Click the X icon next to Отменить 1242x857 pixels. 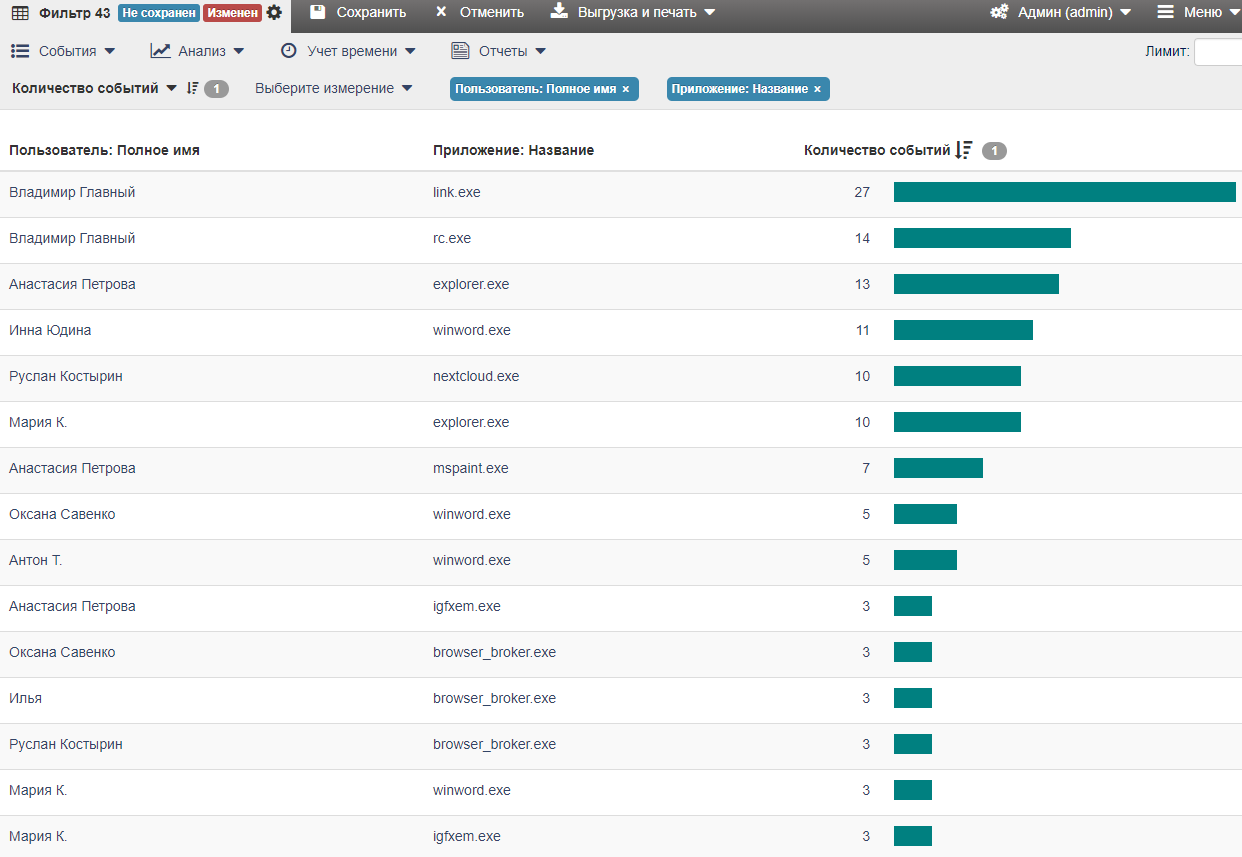(441, 12)
